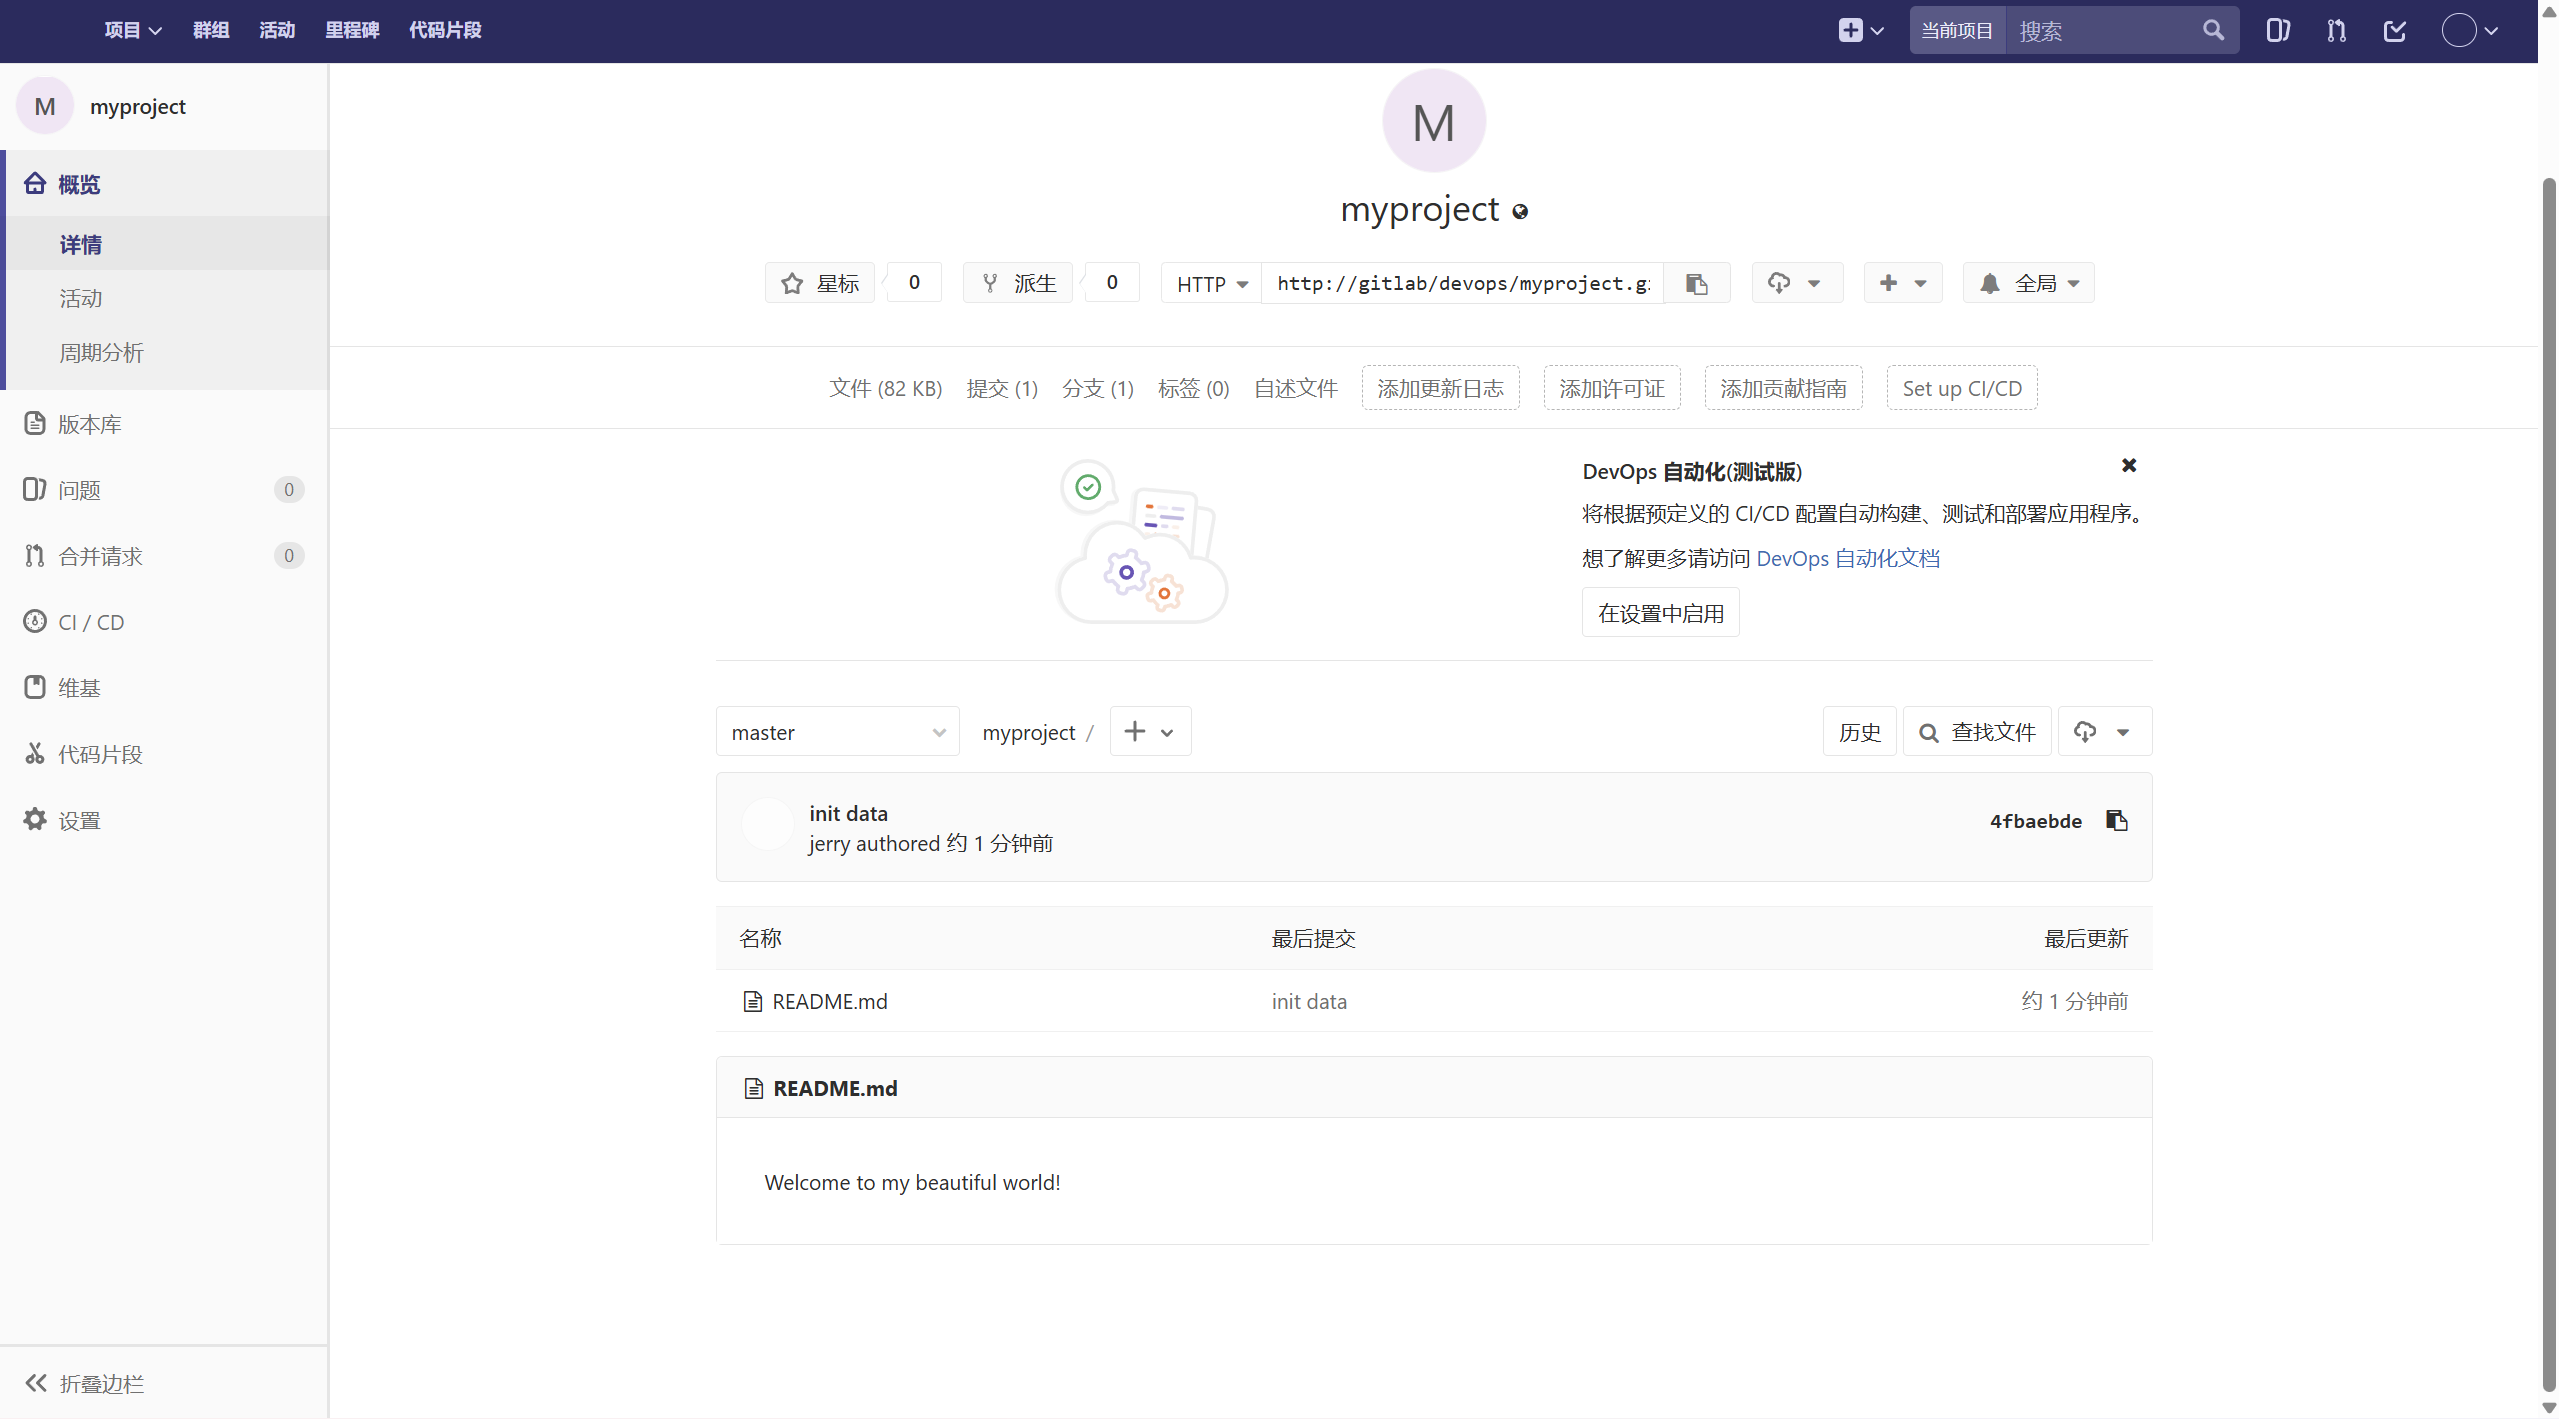The width and height of the screenshot is (2559, 1419).
Task: Open merge requests icon in top bar
Action: click(2336, 30)
